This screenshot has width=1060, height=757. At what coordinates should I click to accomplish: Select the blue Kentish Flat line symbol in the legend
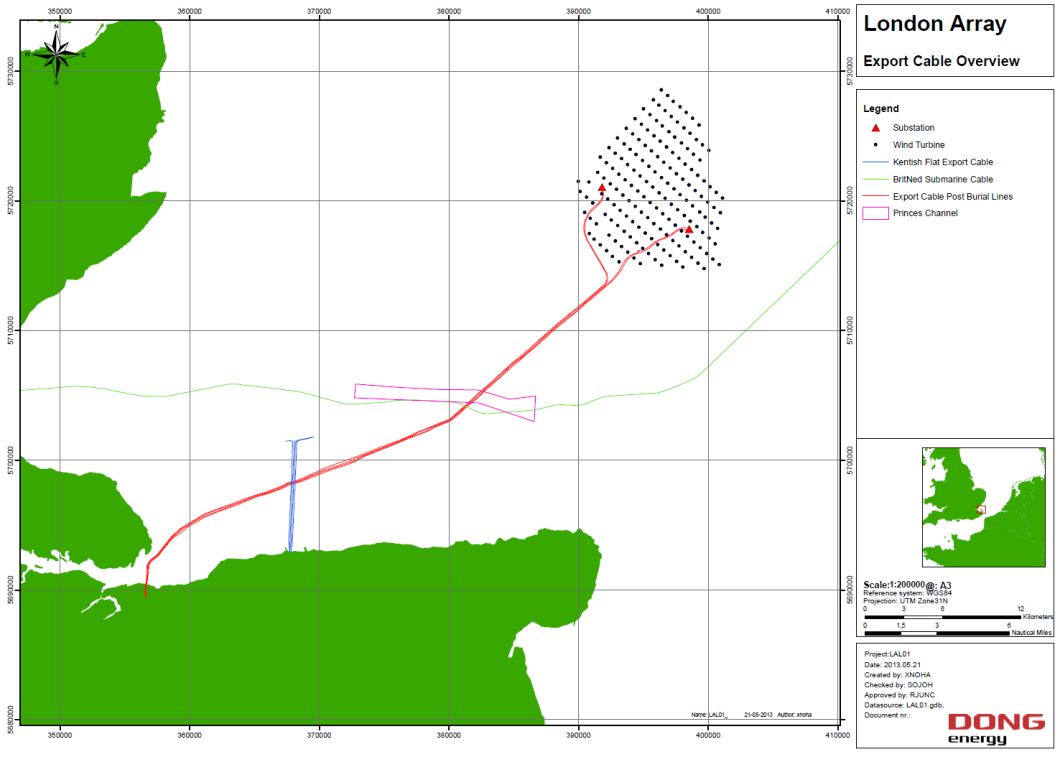tap(875, 162)
